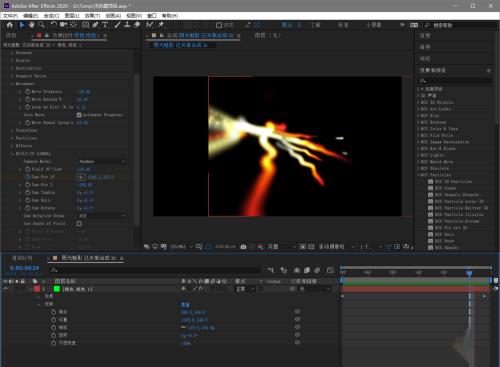Collapse the BCC Particles effects category

point(418,175)
